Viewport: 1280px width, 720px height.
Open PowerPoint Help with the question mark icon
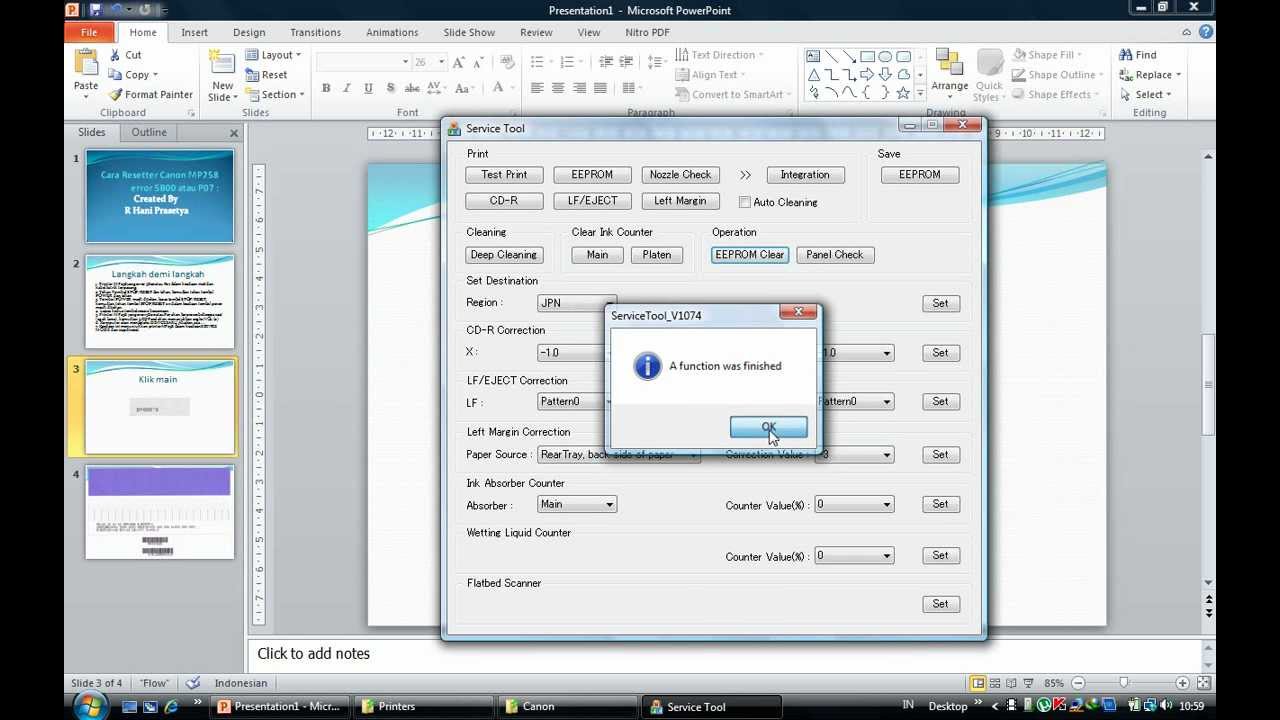(x=1207, y=32)
